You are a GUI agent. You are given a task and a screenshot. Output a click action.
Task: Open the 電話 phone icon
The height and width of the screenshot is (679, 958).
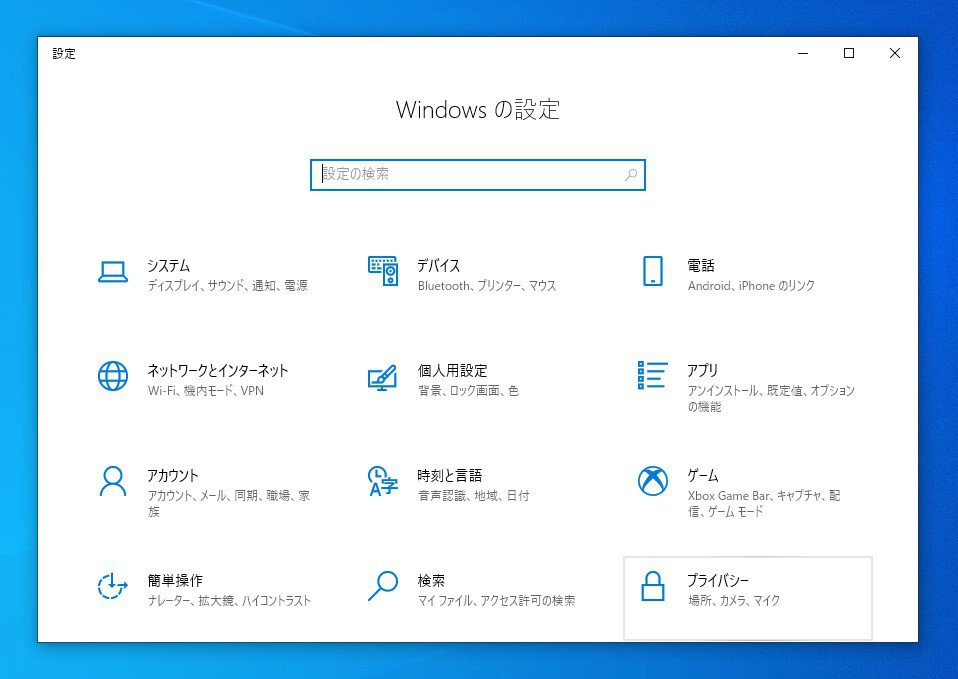653,271
